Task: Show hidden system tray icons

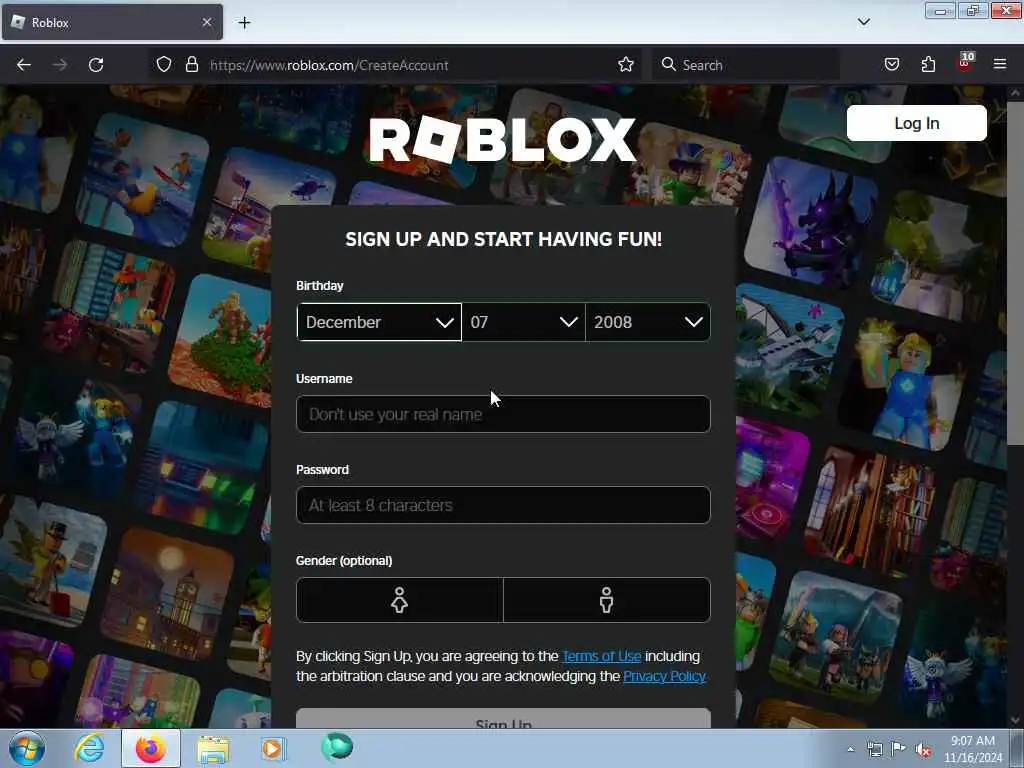Action: (850, 749)
